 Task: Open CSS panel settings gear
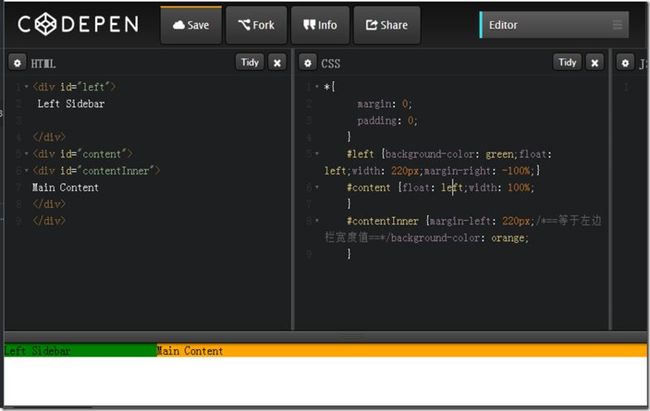[308, 63]
